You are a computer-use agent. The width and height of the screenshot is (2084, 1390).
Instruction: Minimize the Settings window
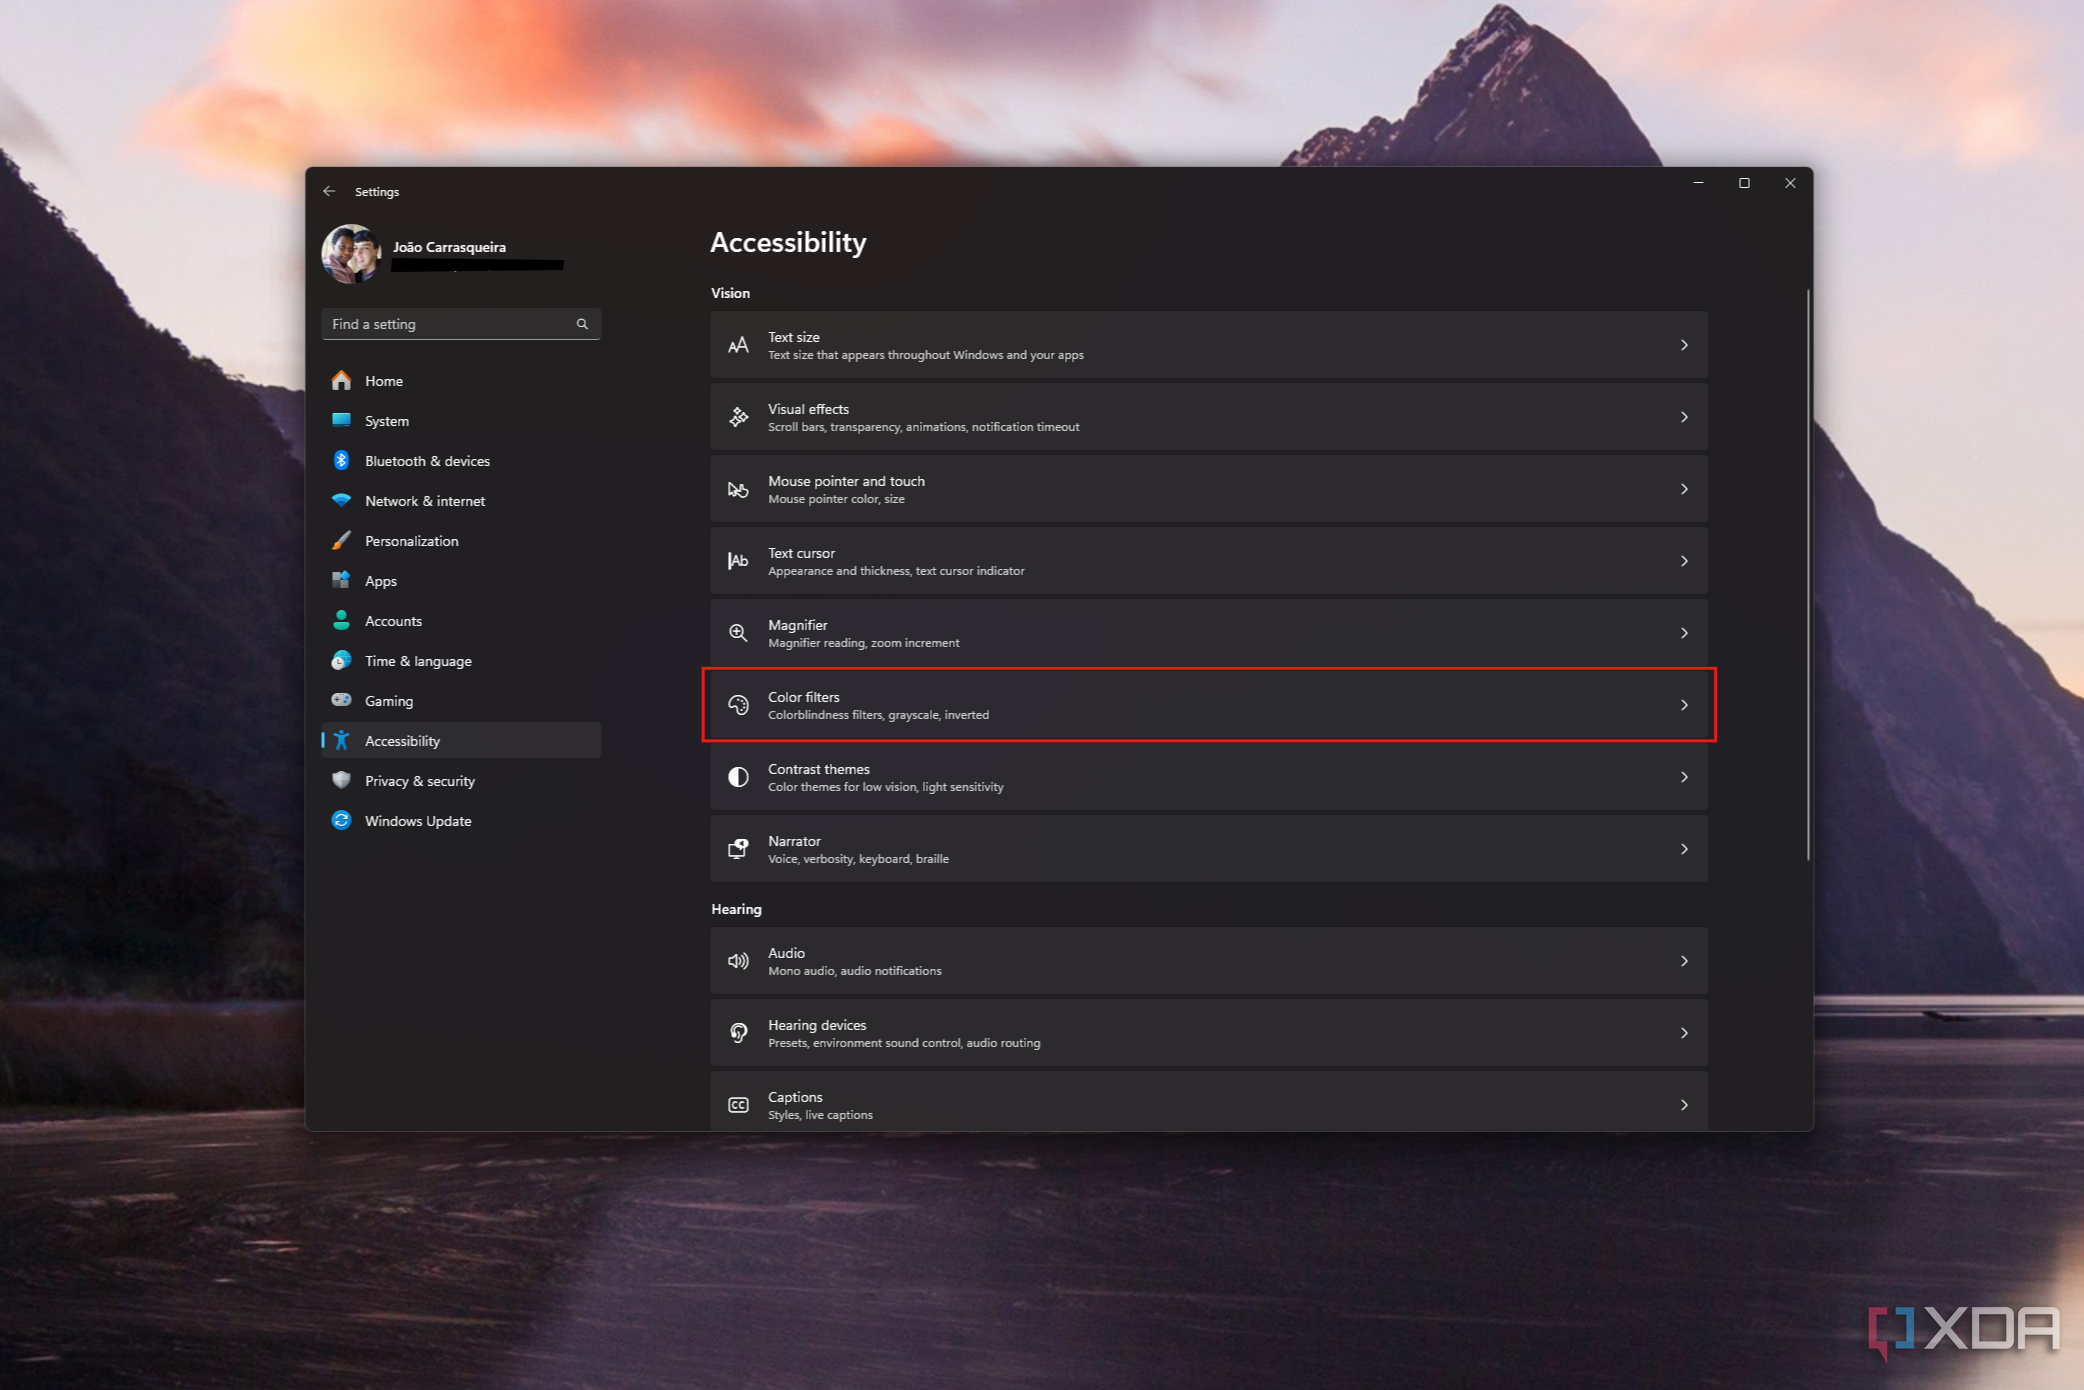point(1698,183)
